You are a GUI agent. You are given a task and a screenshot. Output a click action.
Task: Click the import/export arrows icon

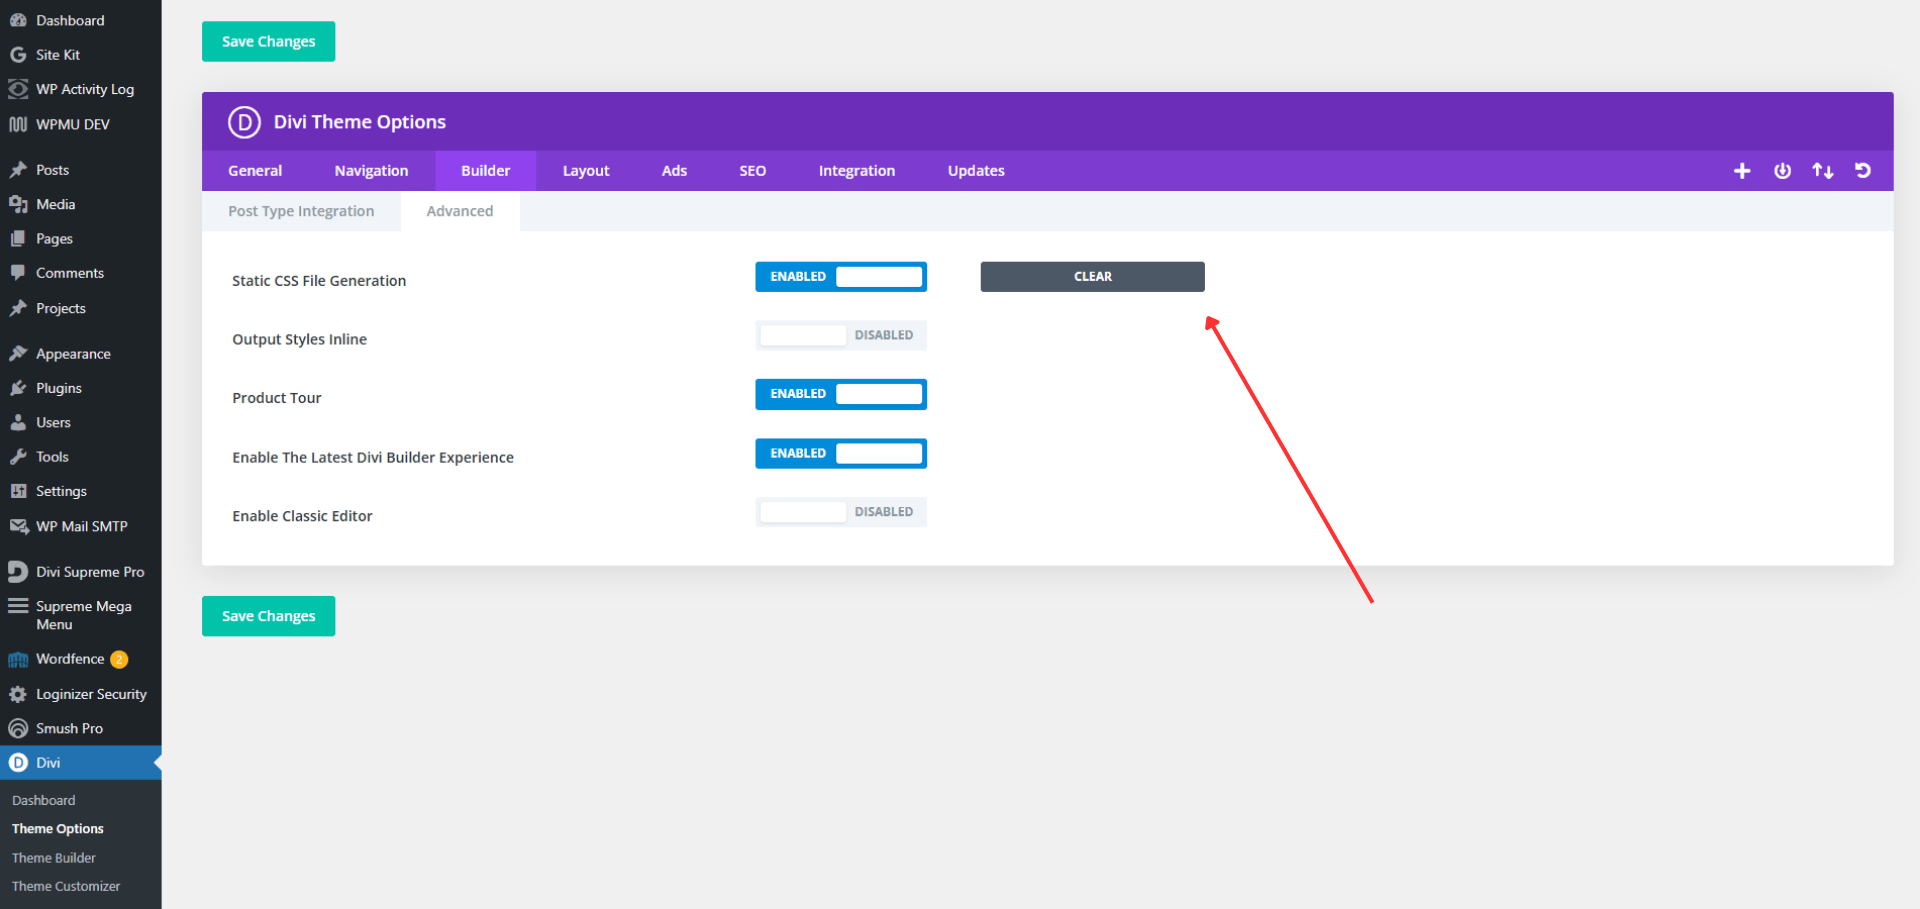pos(1822,171)
